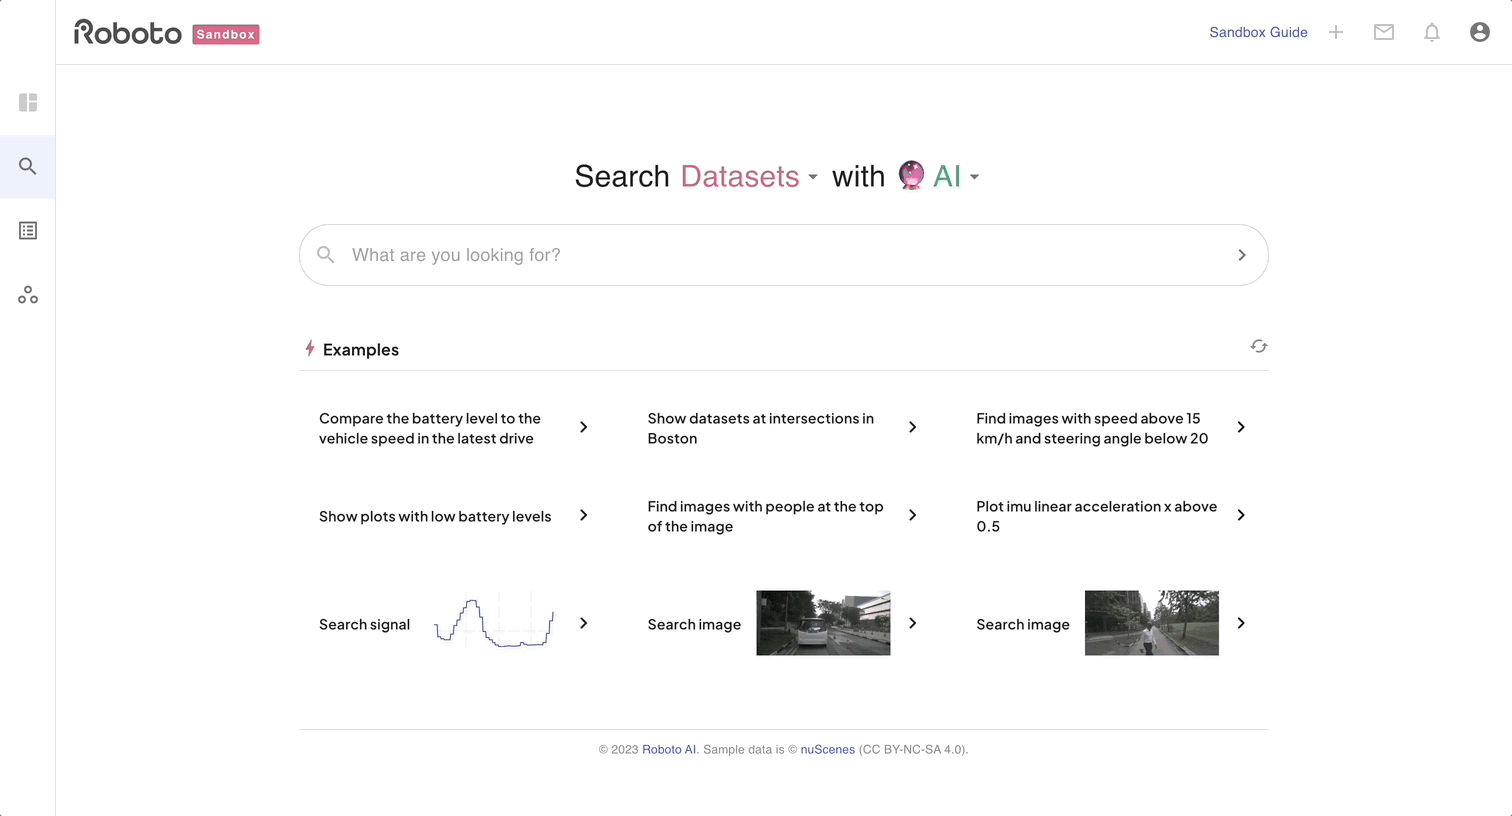Open the Sandbox Guide link
The height and width of the screenshot is (816, 1512).
1258,33
